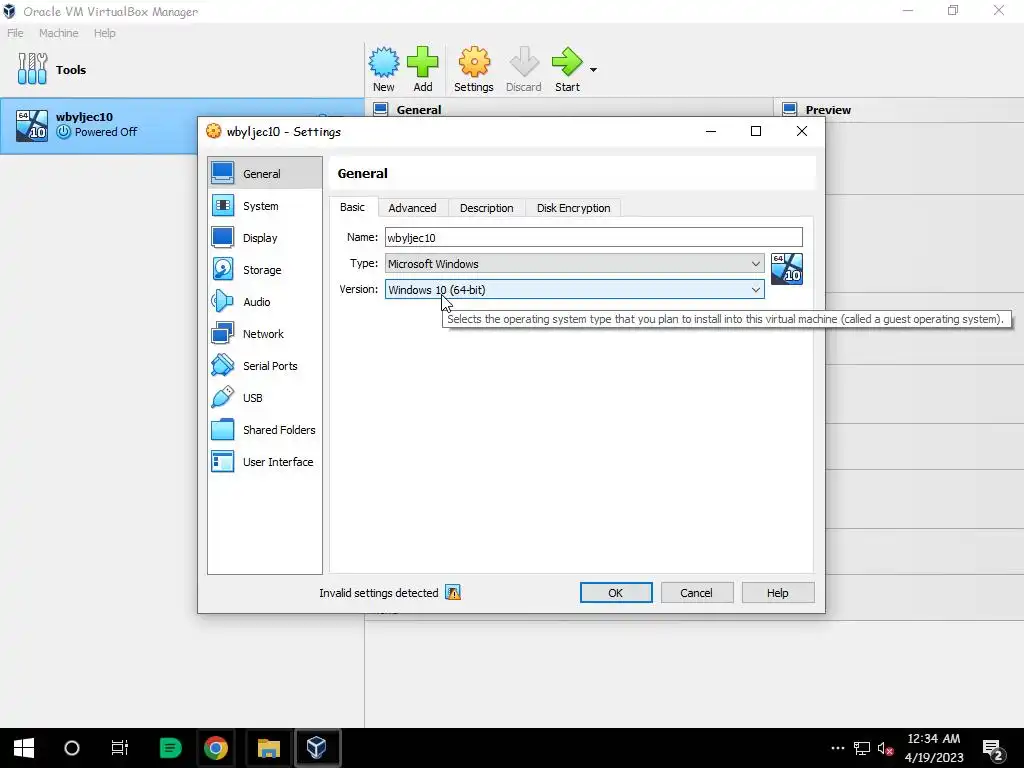This screenshot has width=1024, height=768.
Task: Switch to the Disk Encryption tab
Action: point(573,208)
